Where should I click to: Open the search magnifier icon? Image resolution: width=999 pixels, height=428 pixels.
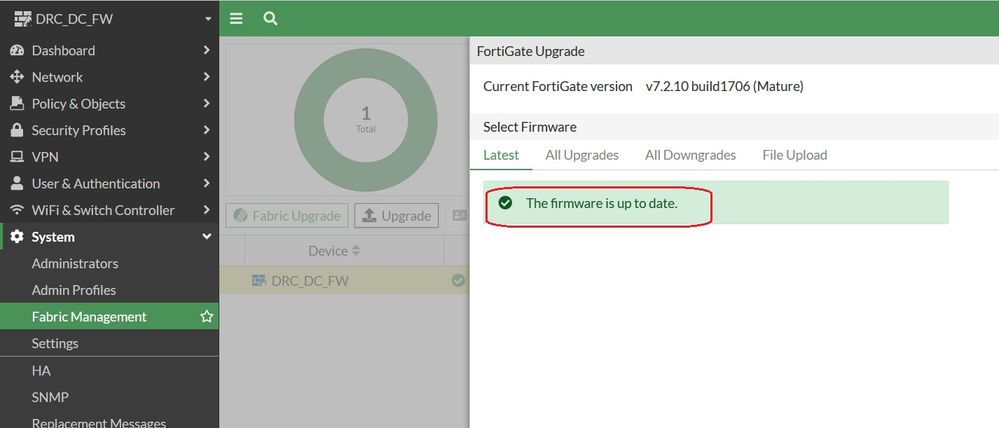click(x=270, y=18)
